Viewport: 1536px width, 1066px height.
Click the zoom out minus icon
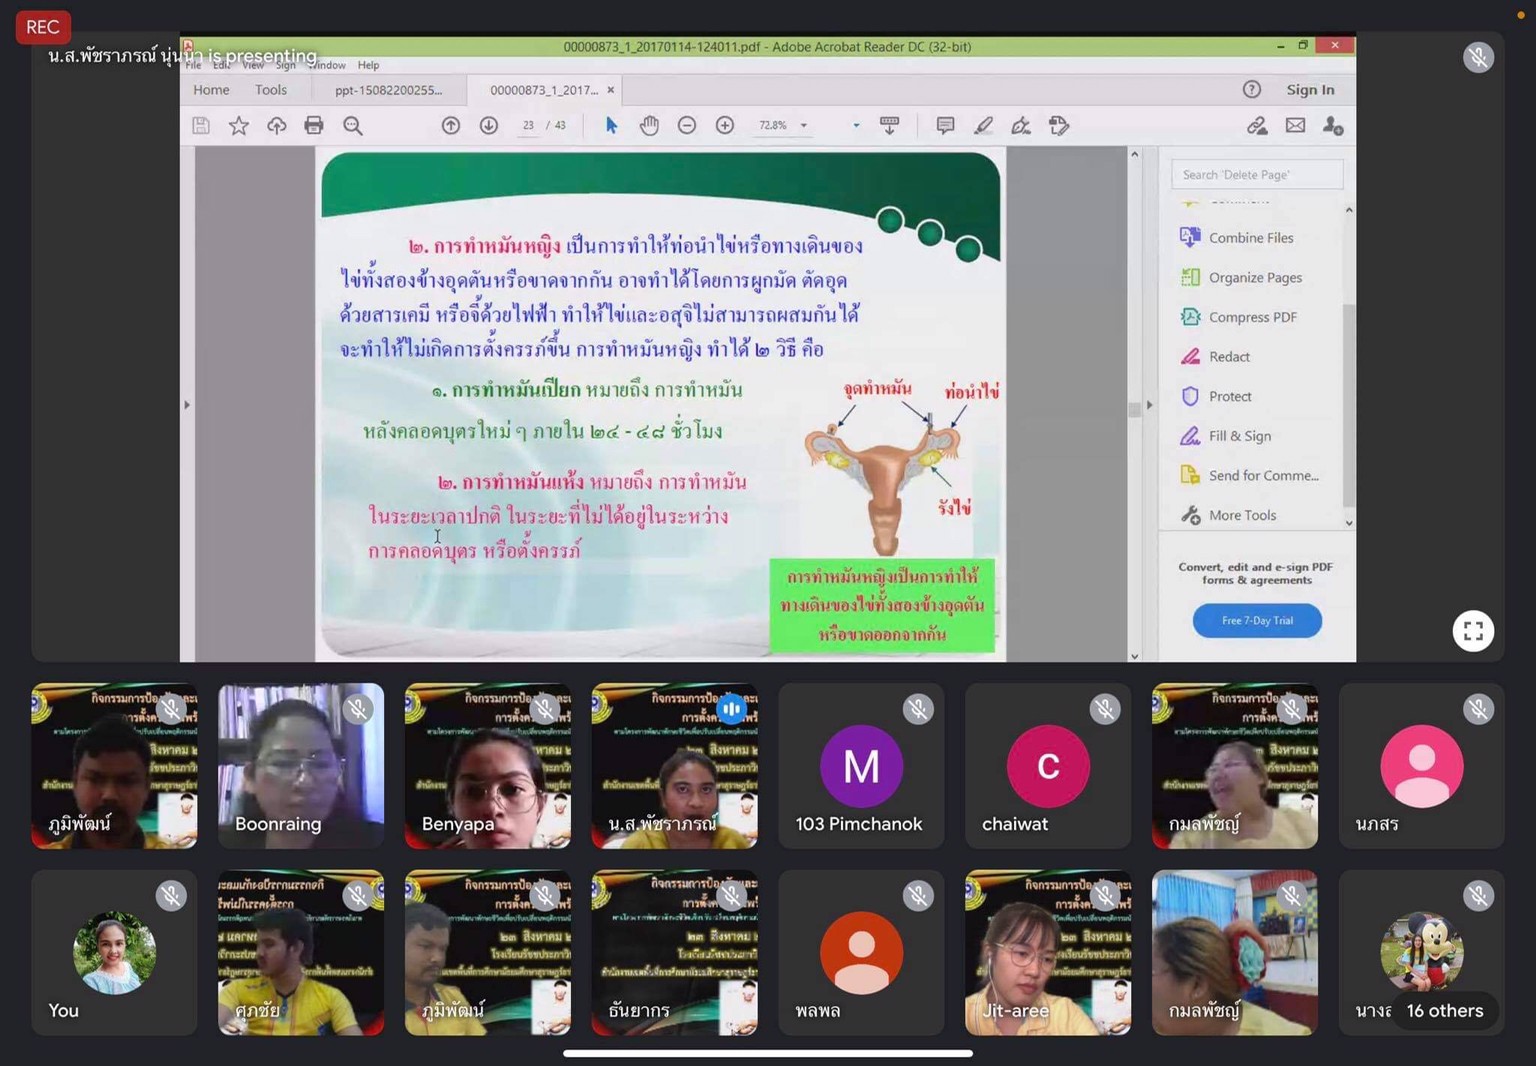click(687, 125)
